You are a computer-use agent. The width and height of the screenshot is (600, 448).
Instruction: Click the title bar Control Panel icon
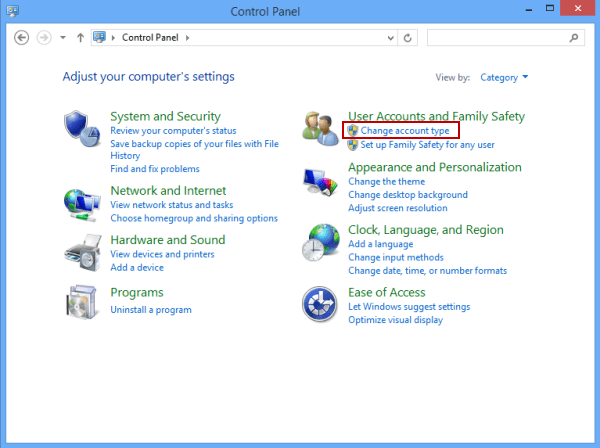point(12,11)
